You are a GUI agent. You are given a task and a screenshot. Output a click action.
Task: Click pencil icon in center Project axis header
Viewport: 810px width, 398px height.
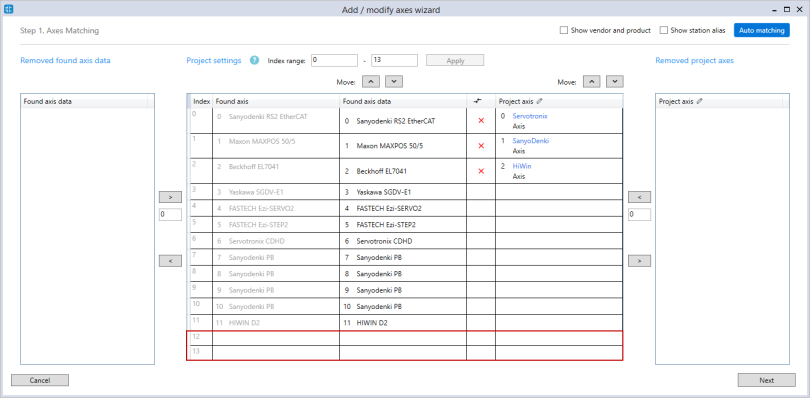point(539,101)
